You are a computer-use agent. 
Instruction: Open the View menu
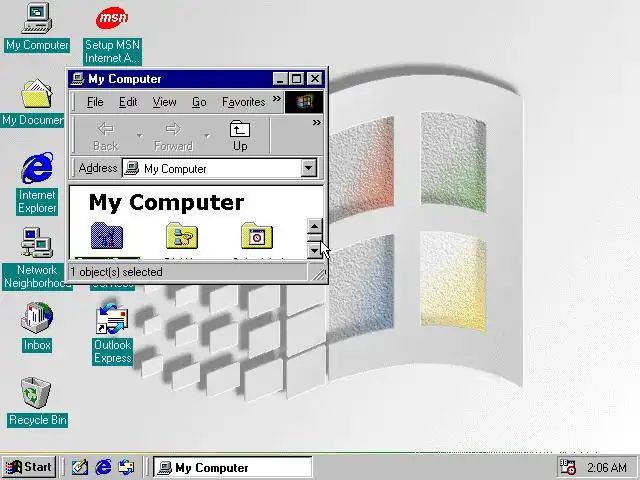(x=164, y=102)
